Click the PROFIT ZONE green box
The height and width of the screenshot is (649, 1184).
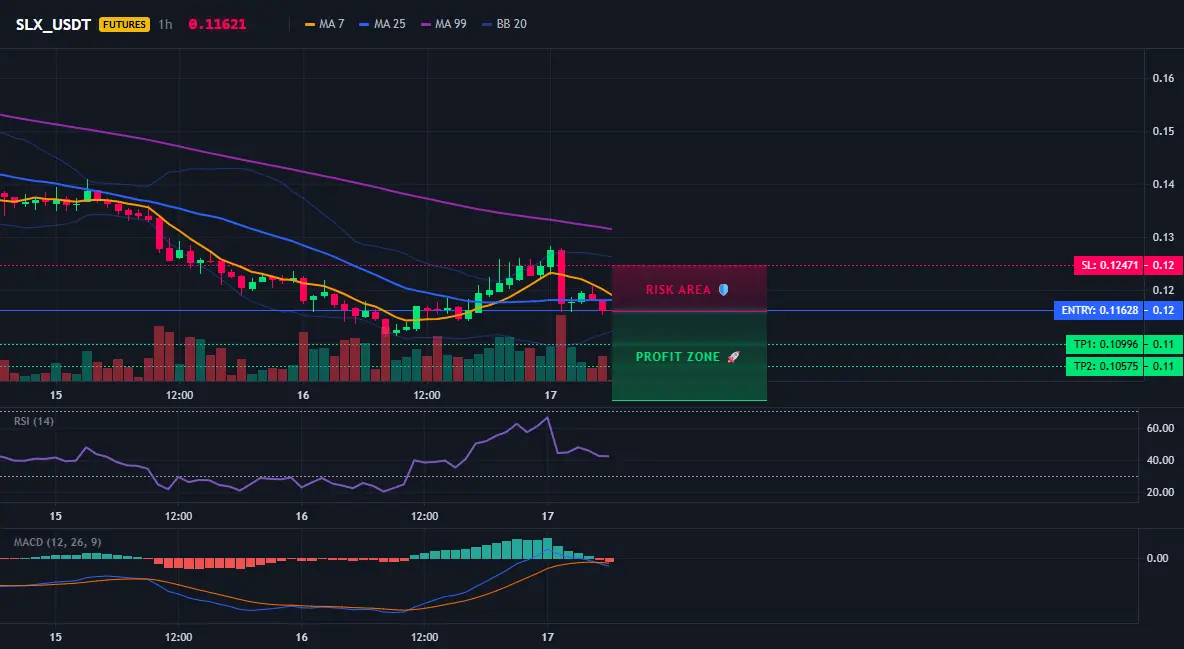click(x=689, y=355)
